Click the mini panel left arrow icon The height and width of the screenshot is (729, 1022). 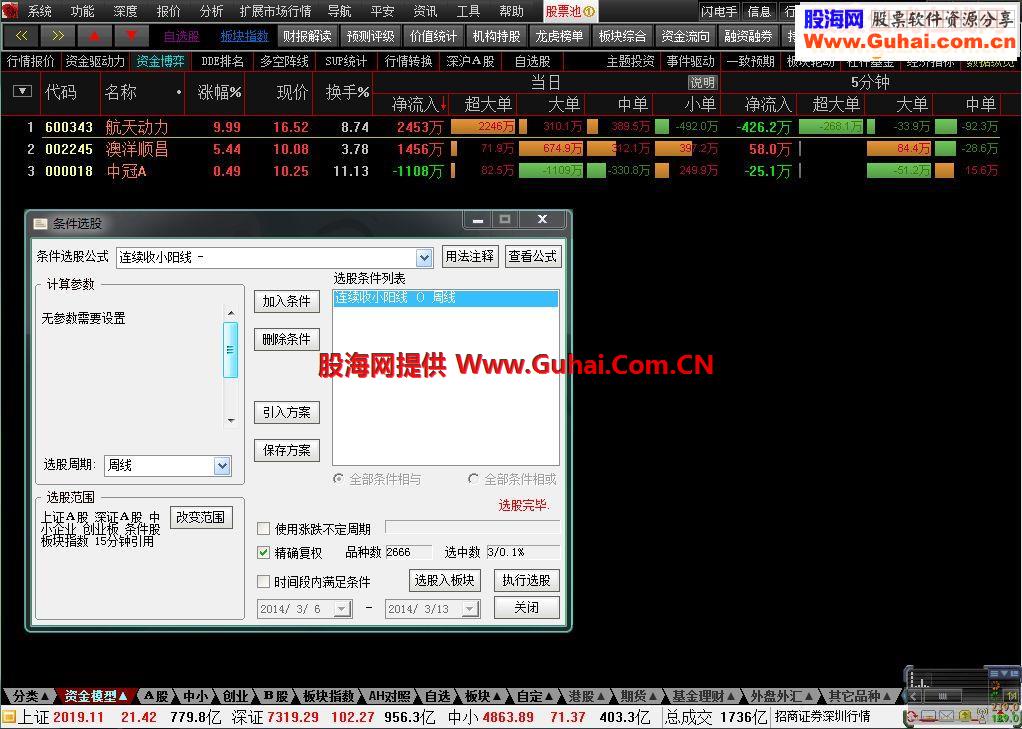[x=913, y=696]
